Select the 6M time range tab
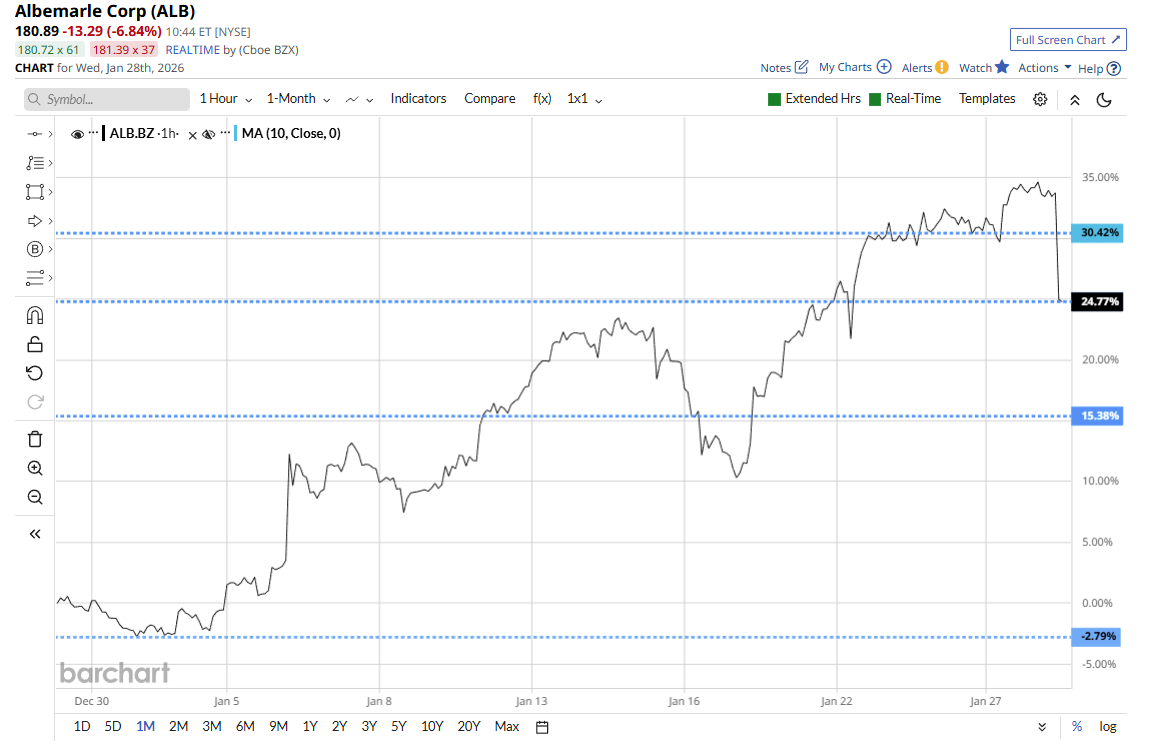 click(x=245, y=726)
